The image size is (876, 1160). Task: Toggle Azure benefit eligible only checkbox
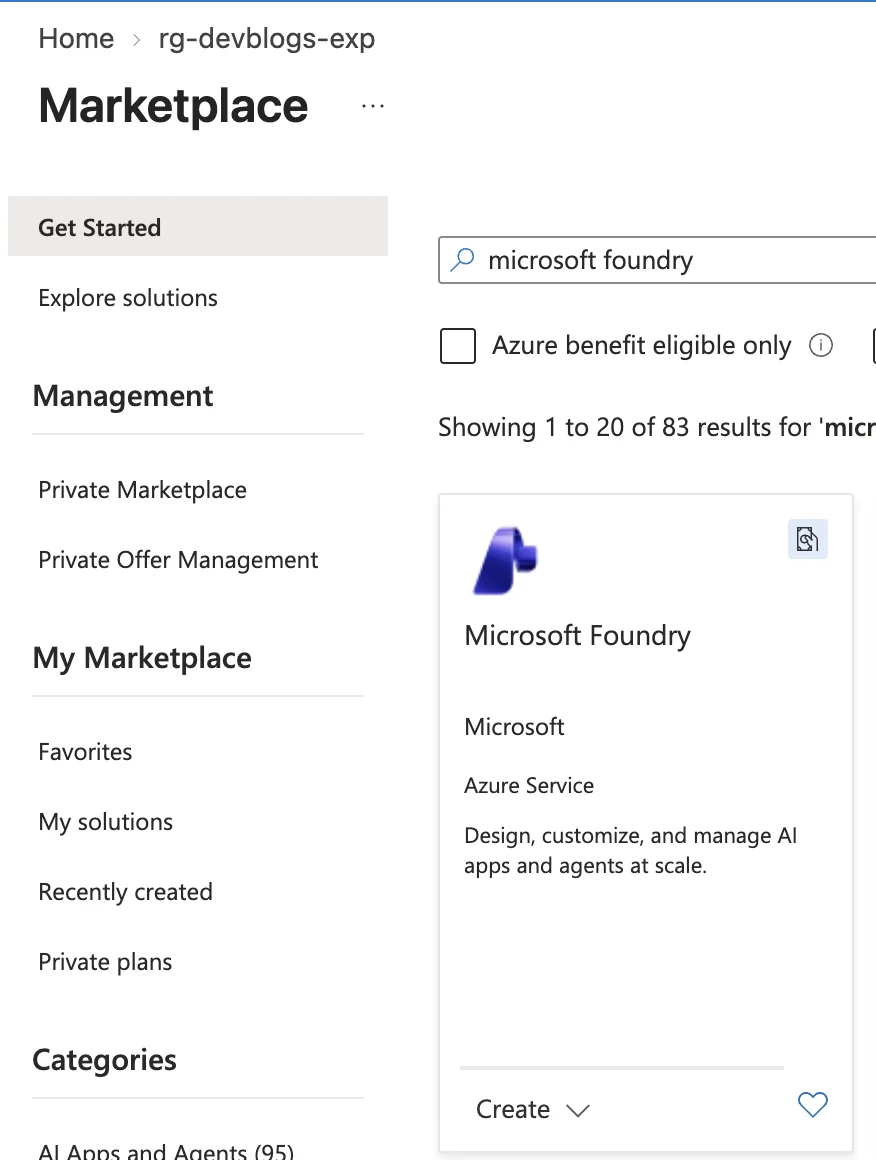pos(458,345)
